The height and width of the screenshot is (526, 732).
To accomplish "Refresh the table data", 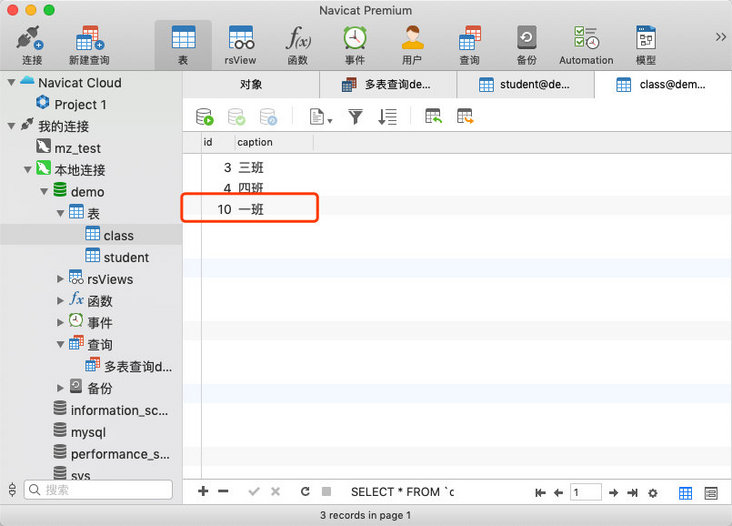I will click(x=305, y=491).
